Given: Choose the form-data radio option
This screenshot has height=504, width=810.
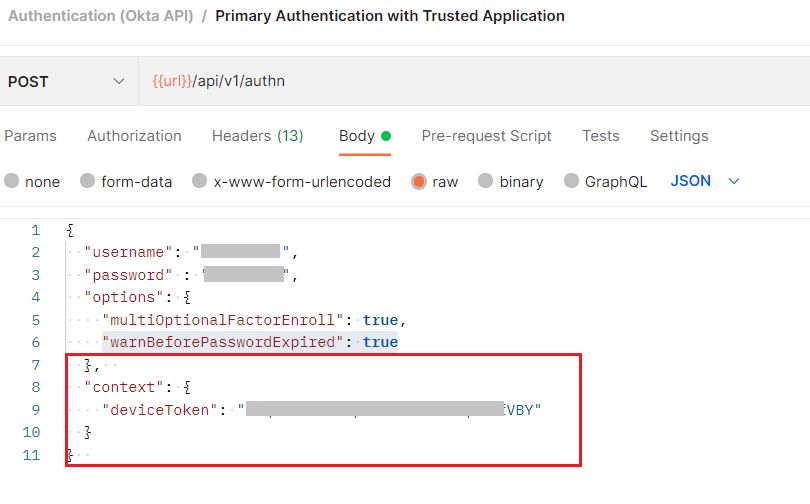Looking at the screenshot, I should pyautogui.click(x=87, y=182).
